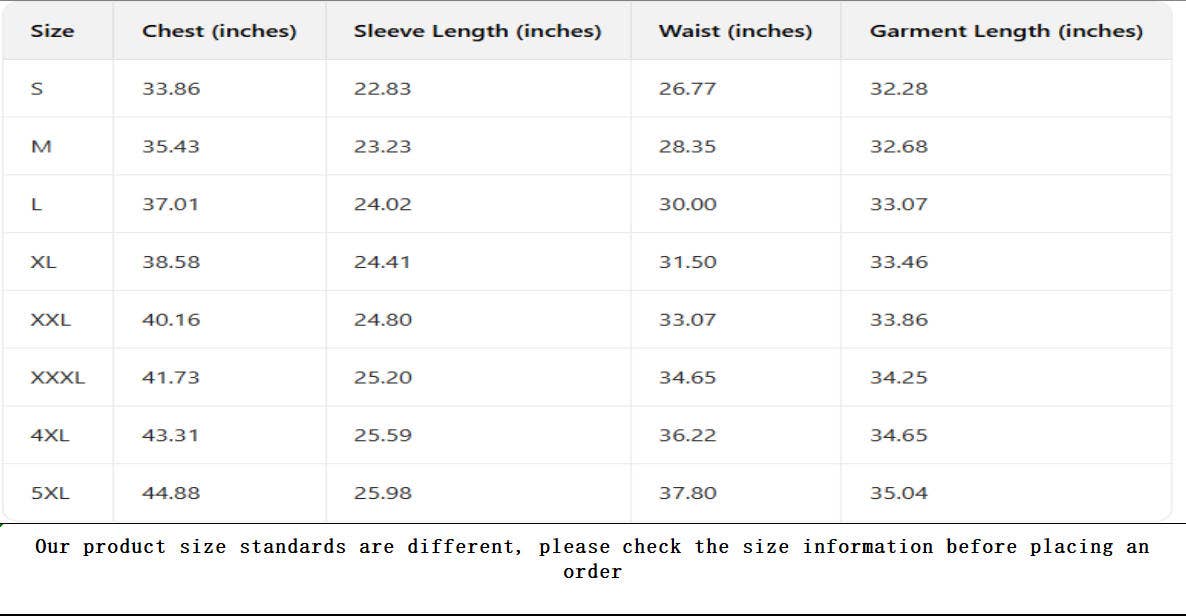The image size is (1186, 616).
Task: Click sleeve length value 24.02 for size L
Action: click(382, 205)
